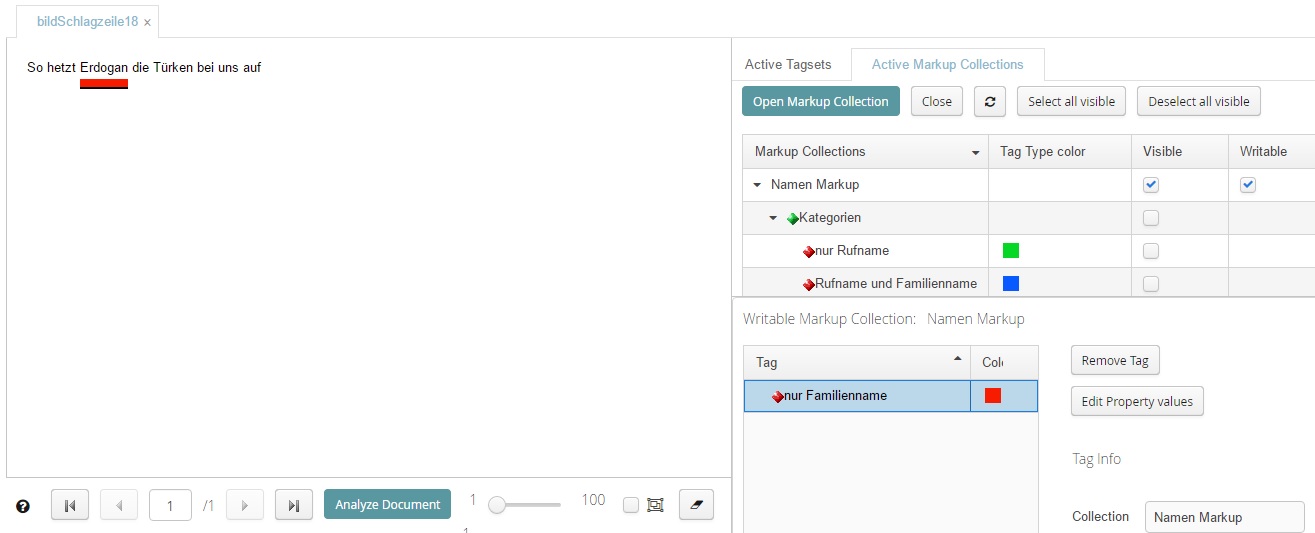Click the lines-per-page slider handle
Viewport: 1315px width, 533px height.
(497, 505)
